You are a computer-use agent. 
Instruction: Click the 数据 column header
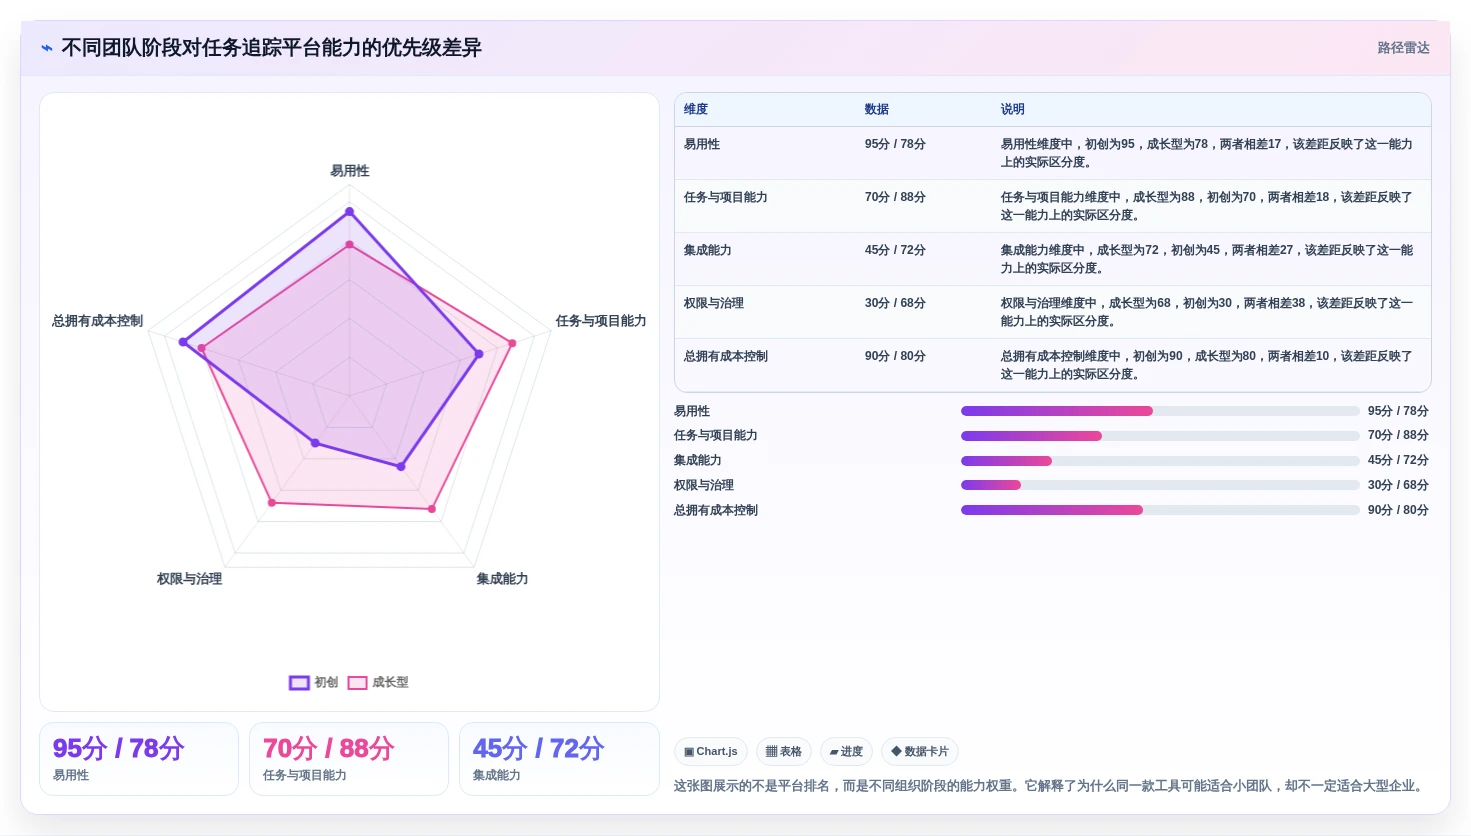tap(877, 109)
